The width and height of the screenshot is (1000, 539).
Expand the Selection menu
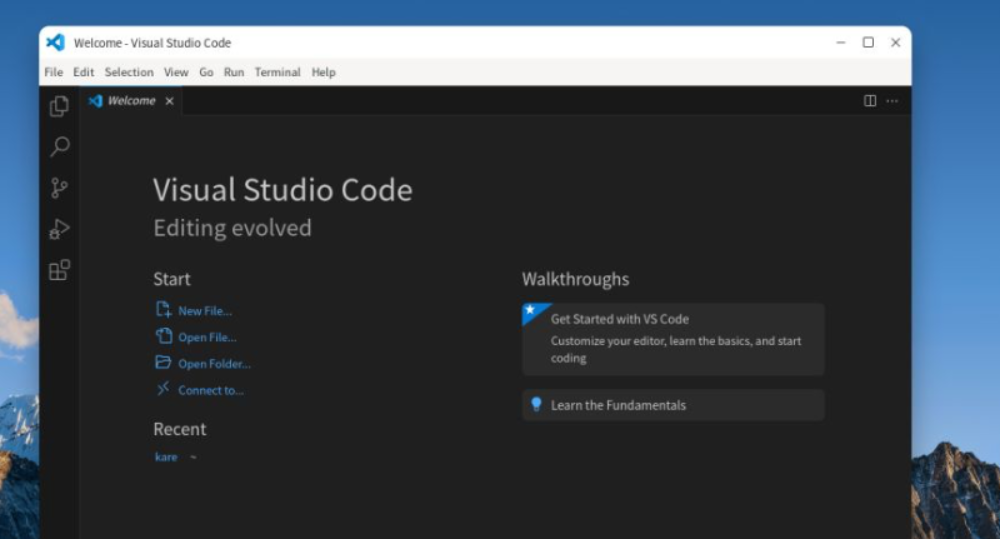129,72
